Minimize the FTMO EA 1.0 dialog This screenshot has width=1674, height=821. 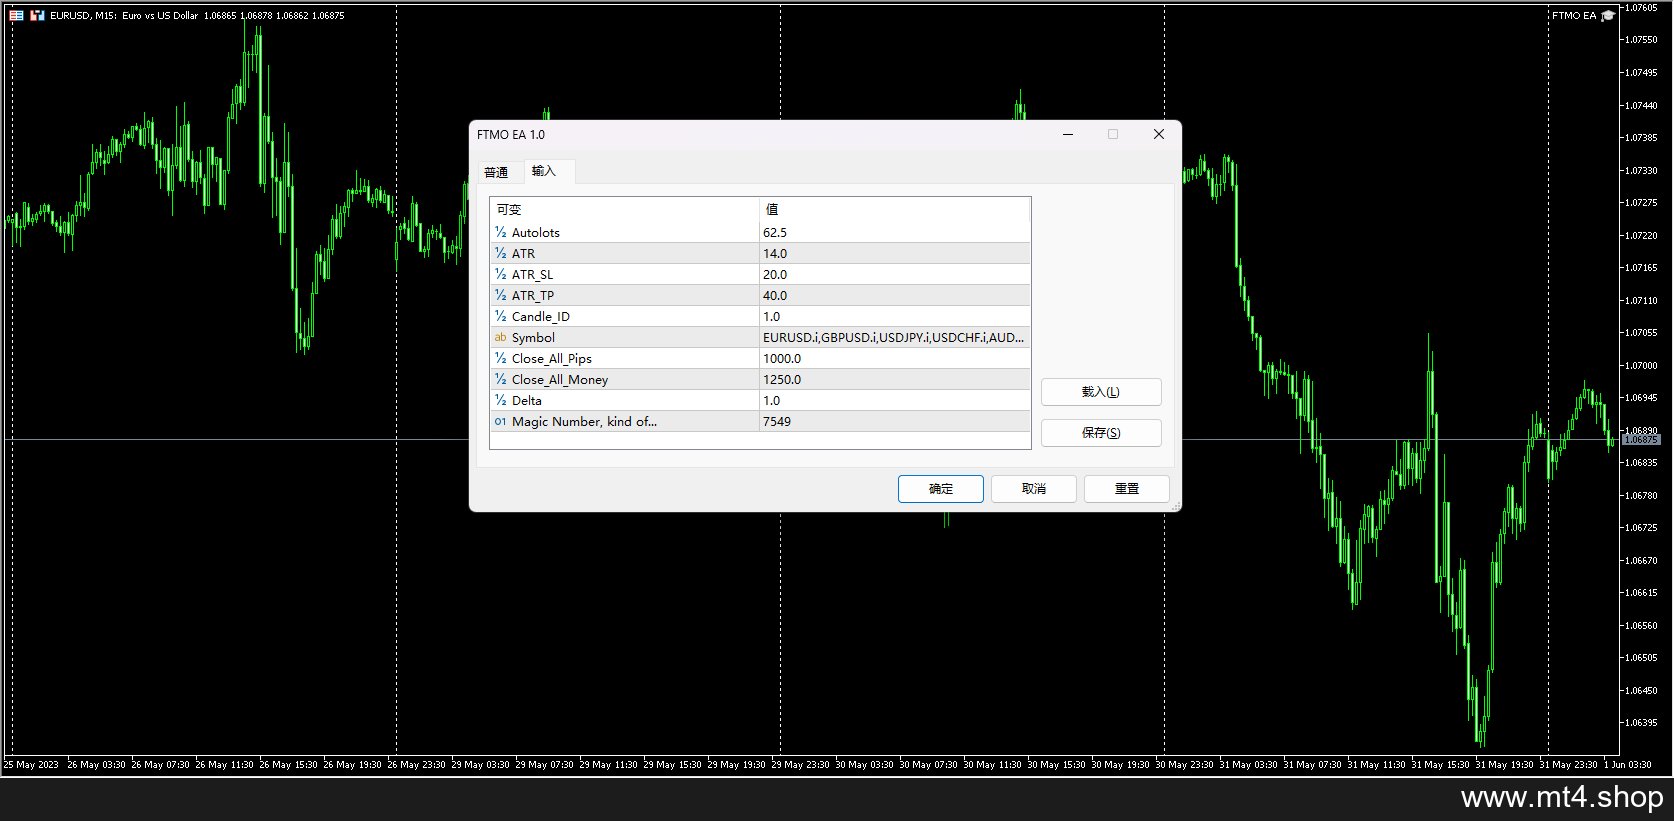coord(1068,134)
